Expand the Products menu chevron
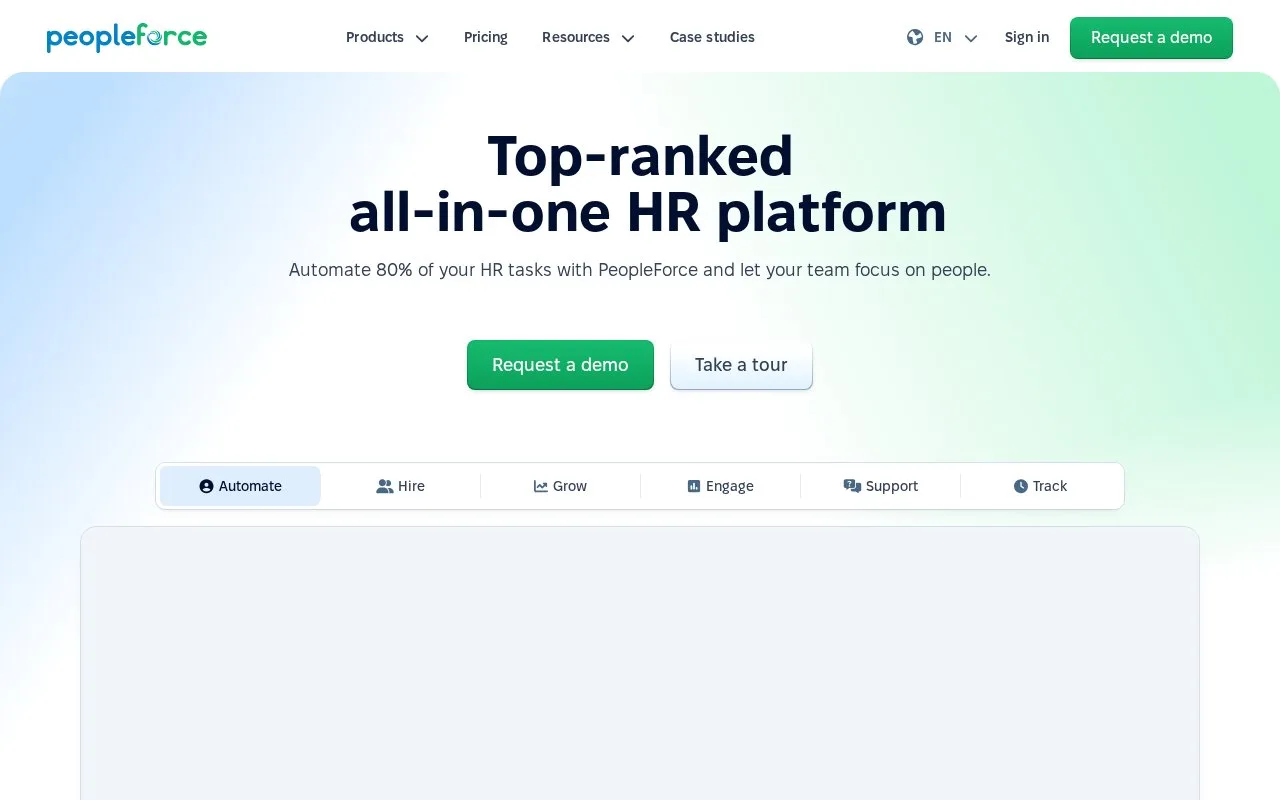This screenshot has height=800, width=1280. 422,38
